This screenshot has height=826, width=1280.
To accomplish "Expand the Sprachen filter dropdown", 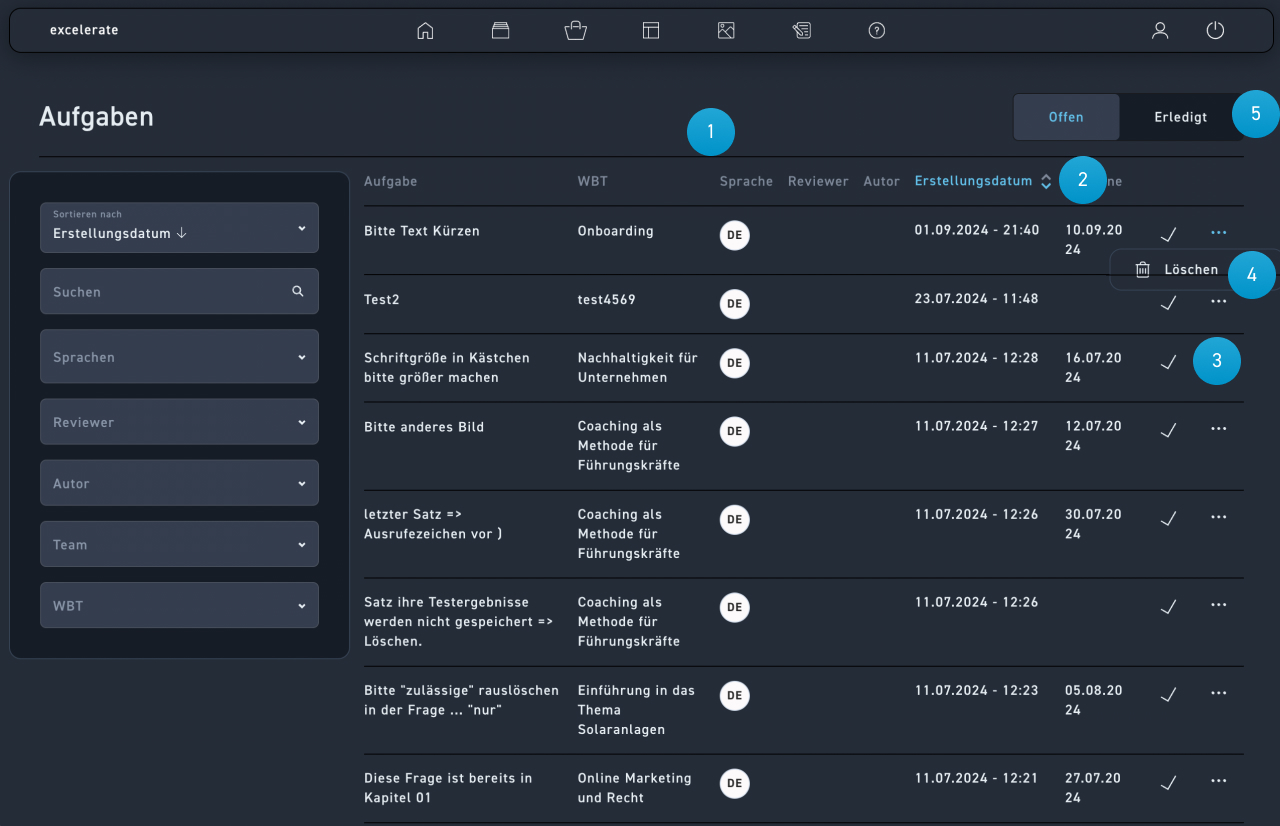I will [179, 357].
